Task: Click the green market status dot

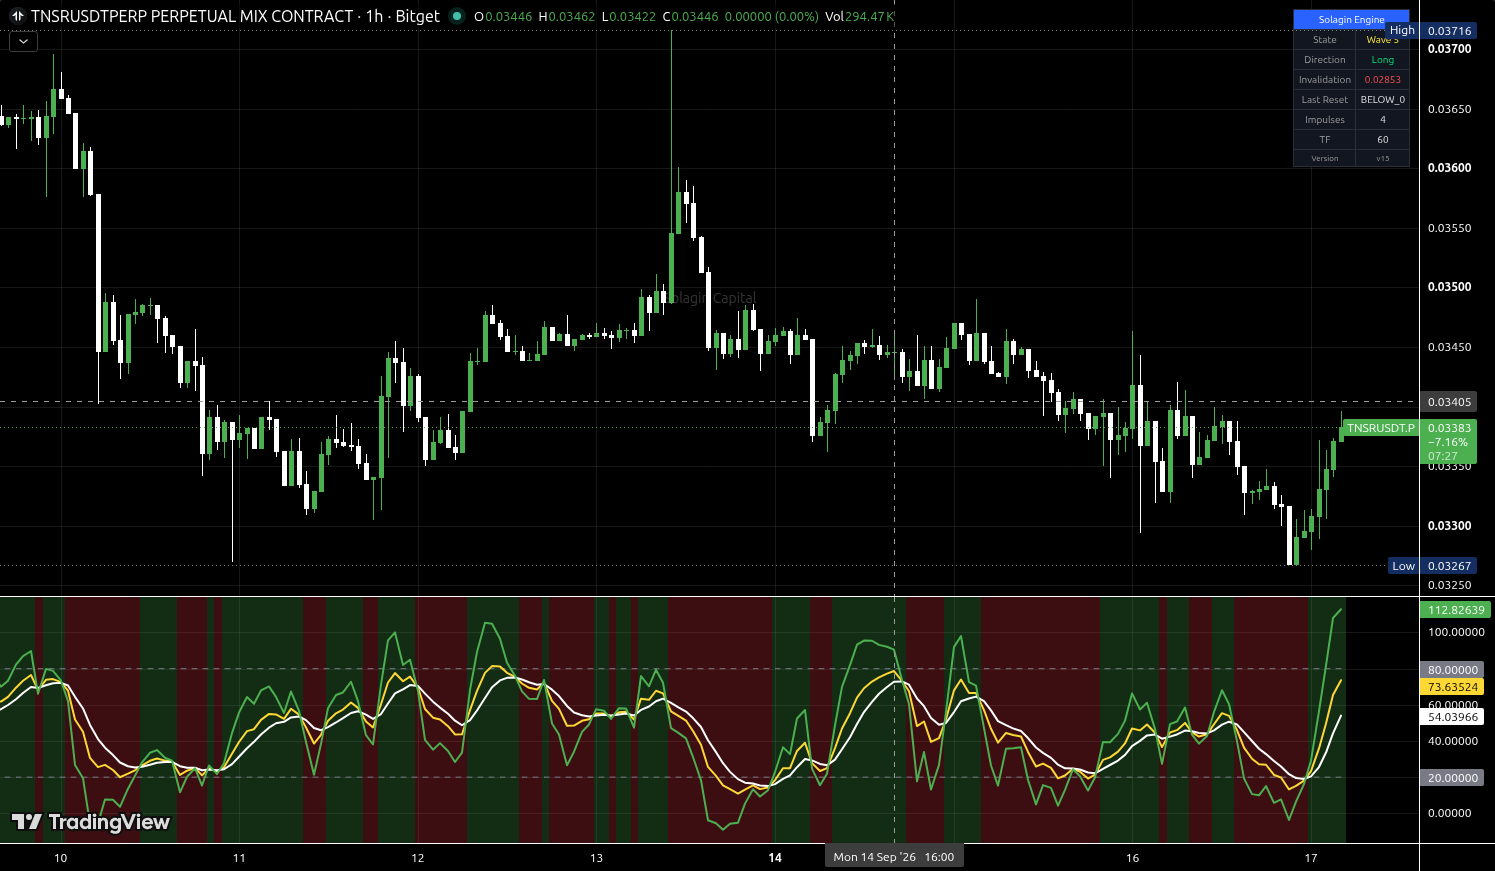Action: [457, 16]
